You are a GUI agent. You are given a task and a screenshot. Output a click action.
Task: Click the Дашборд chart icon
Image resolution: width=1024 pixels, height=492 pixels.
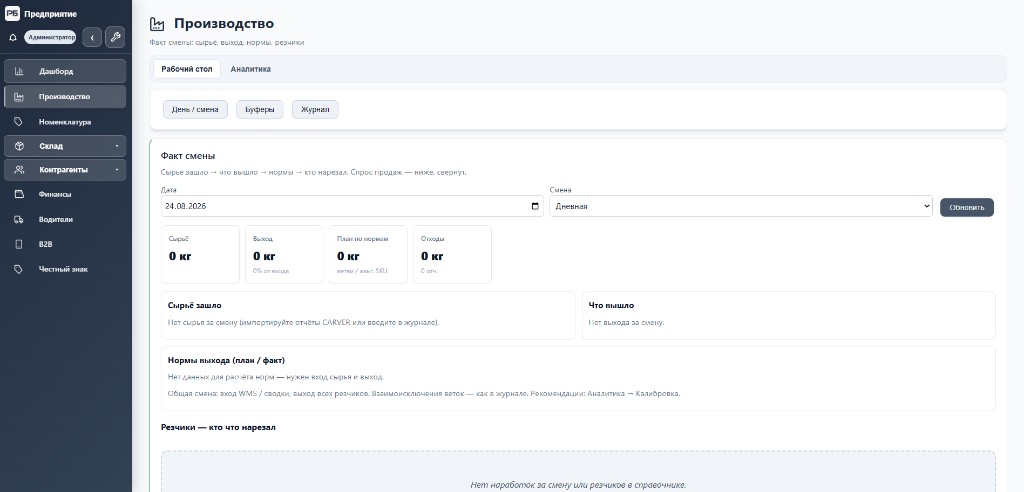pyautogui.click(x=19, y=71)
